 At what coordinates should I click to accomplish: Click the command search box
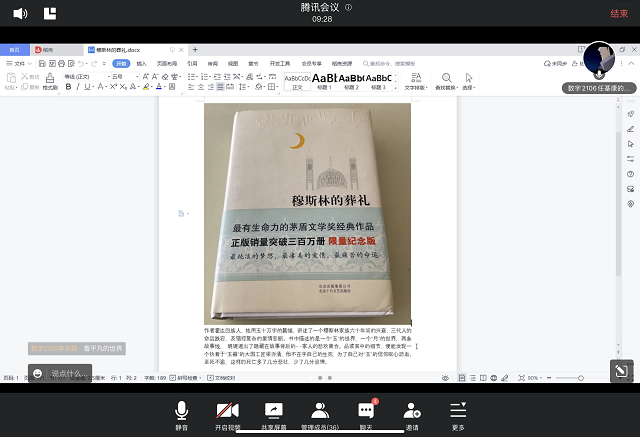click(389, 63)
